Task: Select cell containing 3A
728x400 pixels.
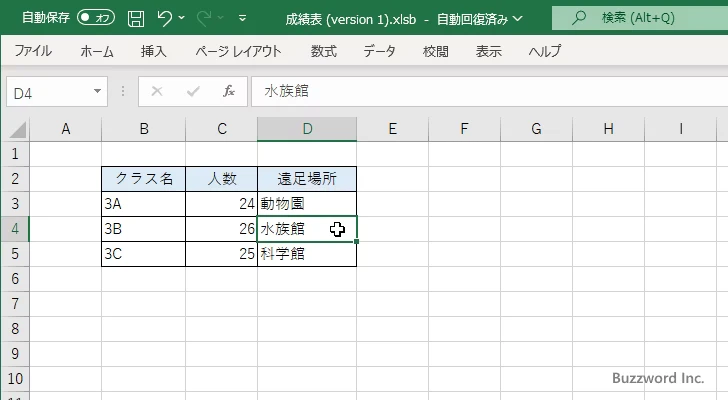Action: coord(143,204)
